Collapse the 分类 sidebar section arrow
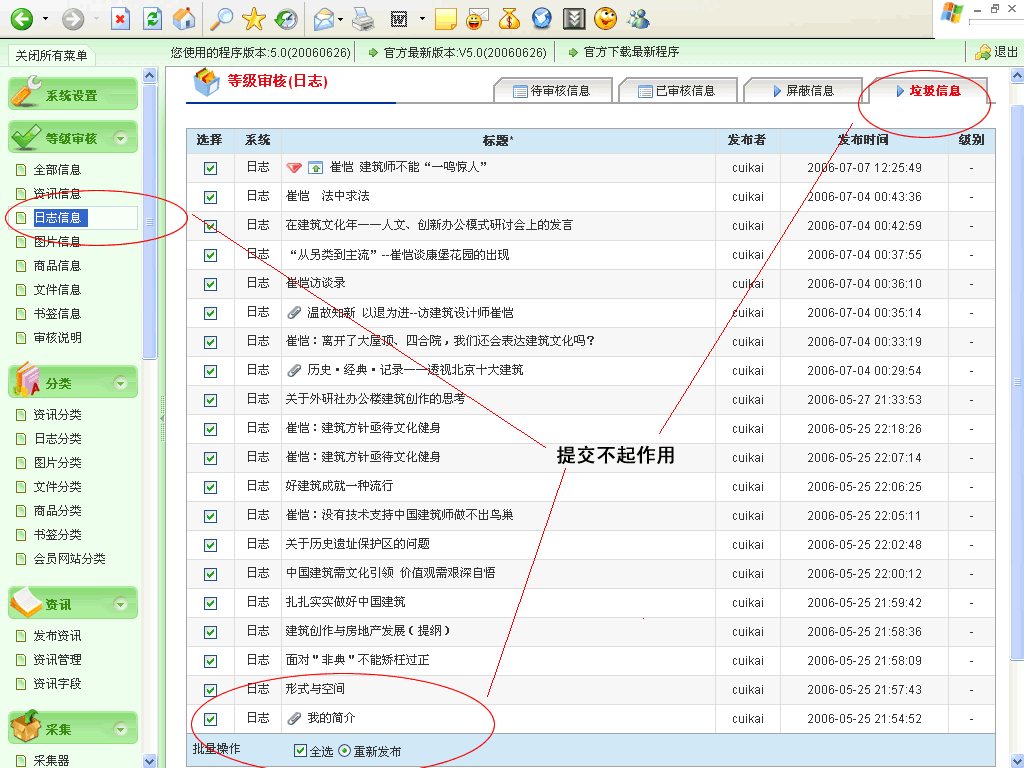Image resolution: width=1024 pixels, height=768 pixels. point(121,383)
